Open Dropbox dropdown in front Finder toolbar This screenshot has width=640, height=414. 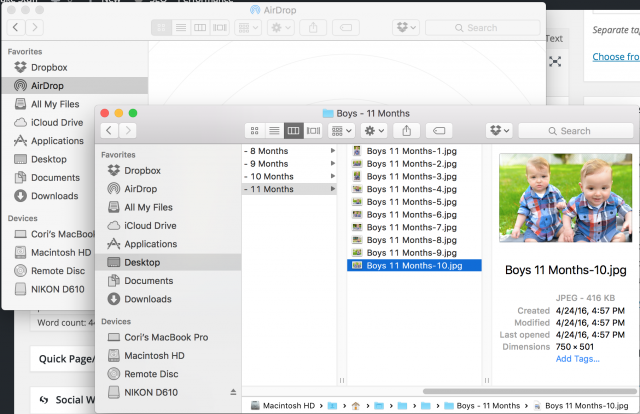[500, 131]
